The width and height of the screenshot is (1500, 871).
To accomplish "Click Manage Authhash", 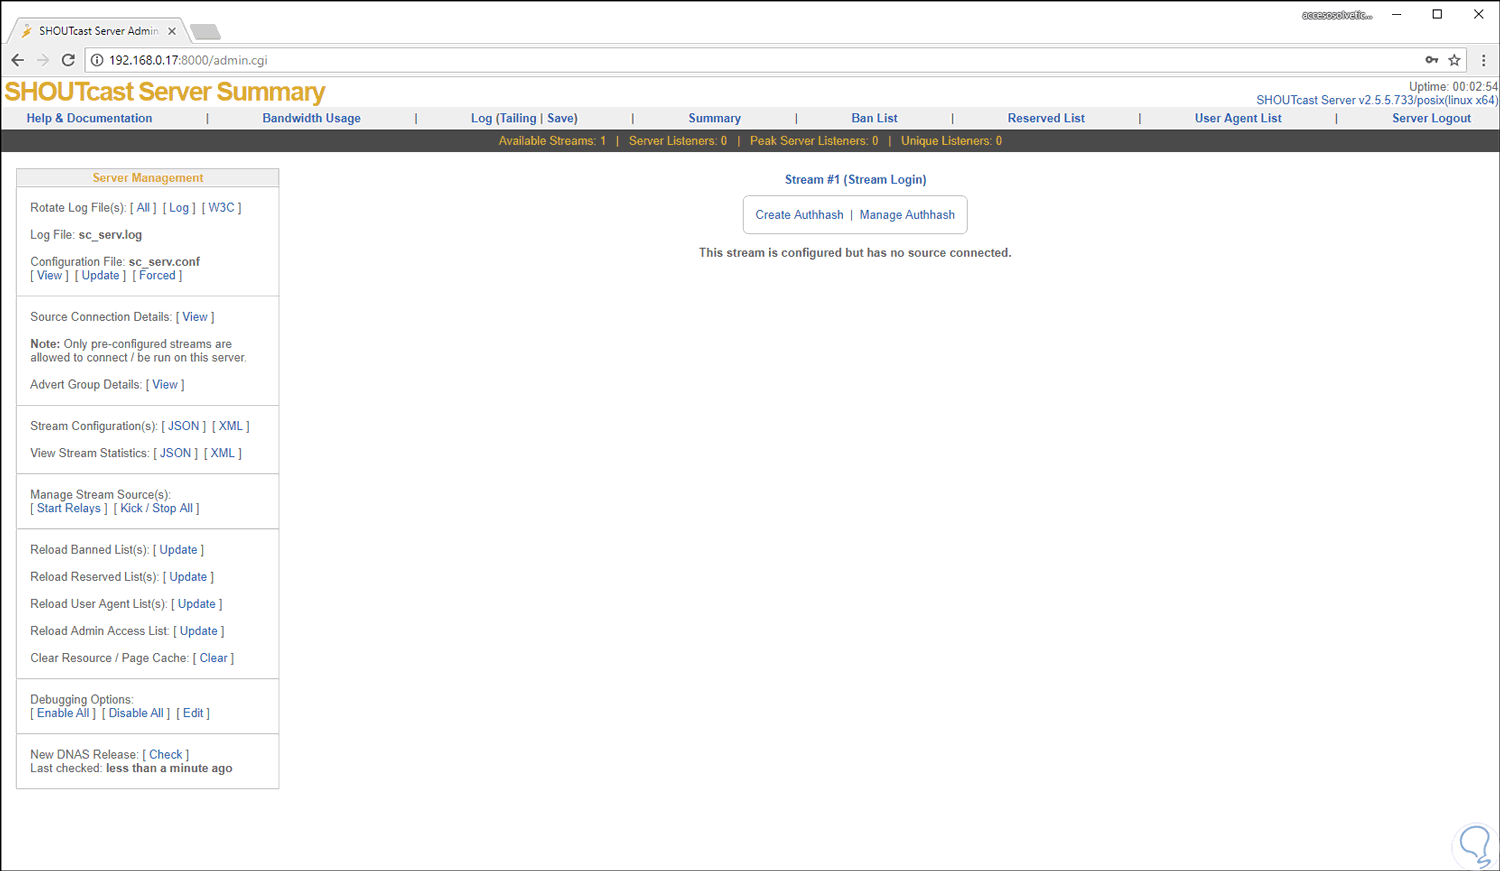I will coord(907,215).
